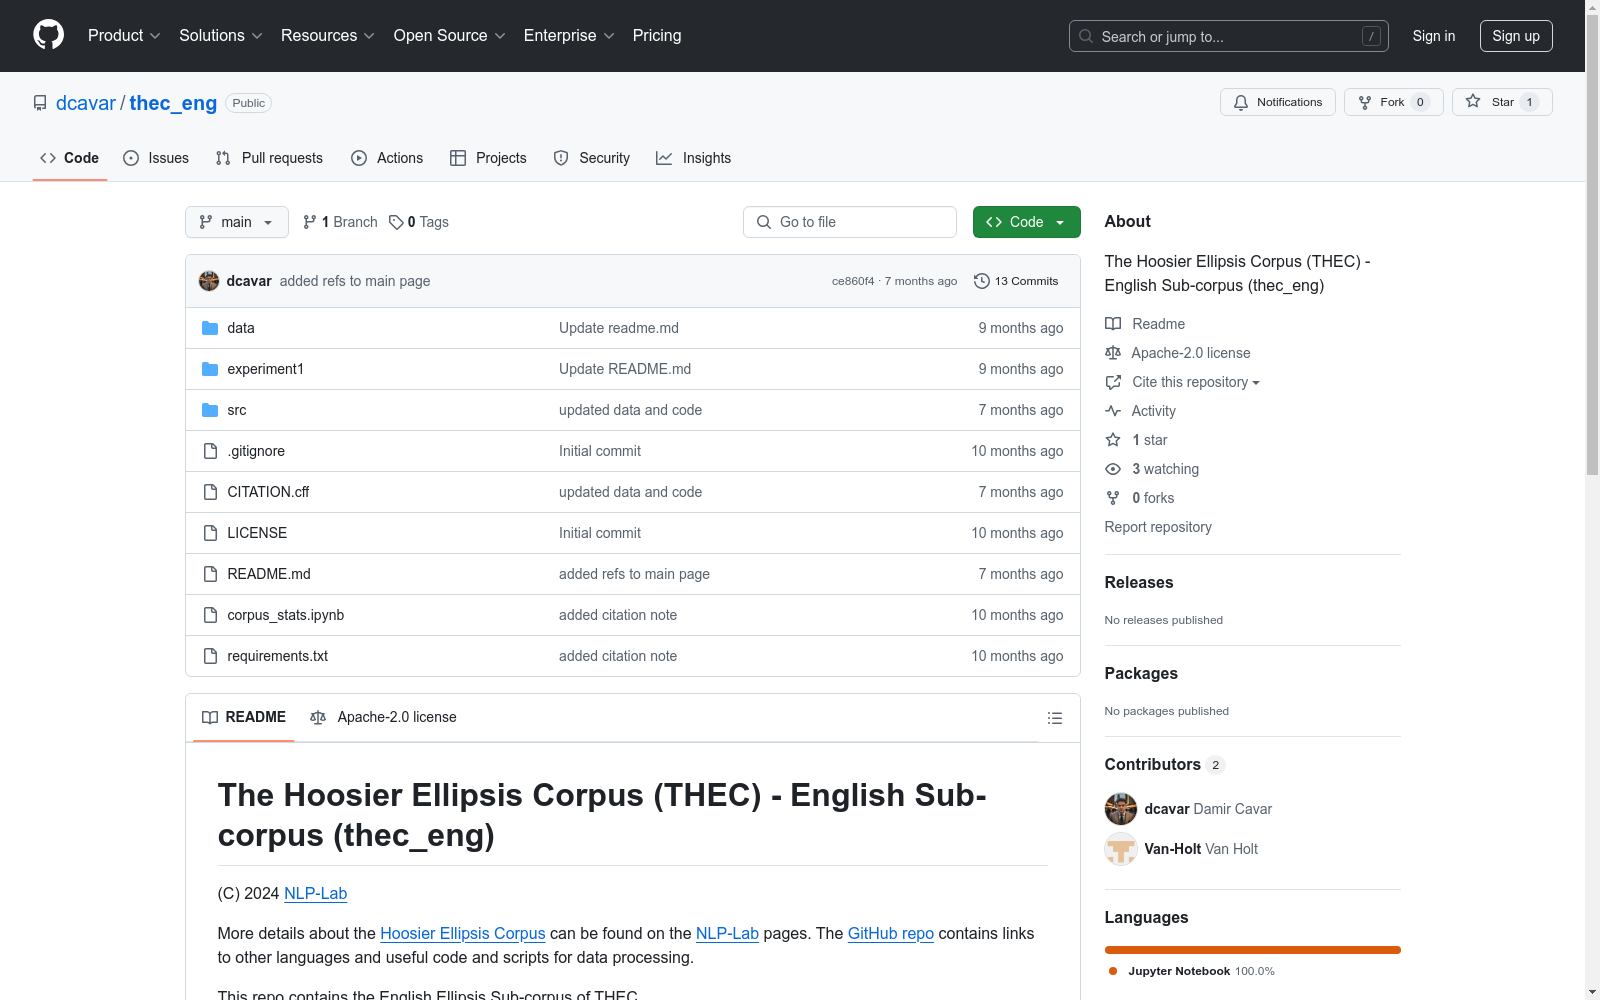The image size is (1600, 1000).
Task: Open the Releases heading link
Action: (x=1139, y=582)
